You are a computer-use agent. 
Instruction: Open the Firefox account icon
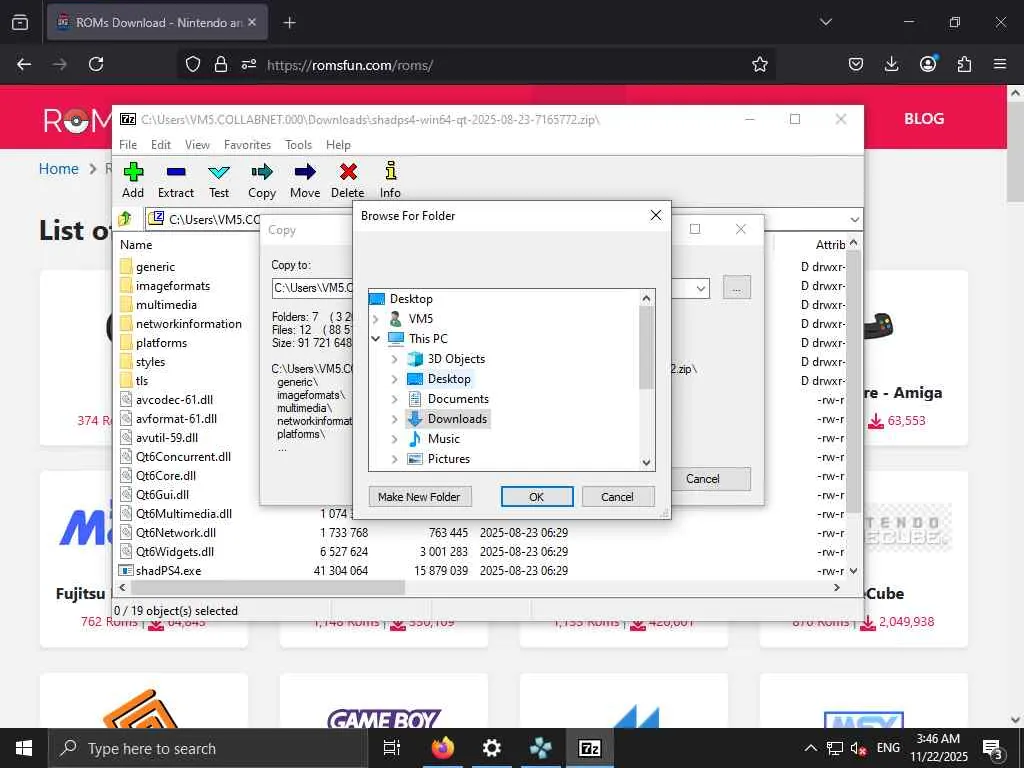click(928, 64)
